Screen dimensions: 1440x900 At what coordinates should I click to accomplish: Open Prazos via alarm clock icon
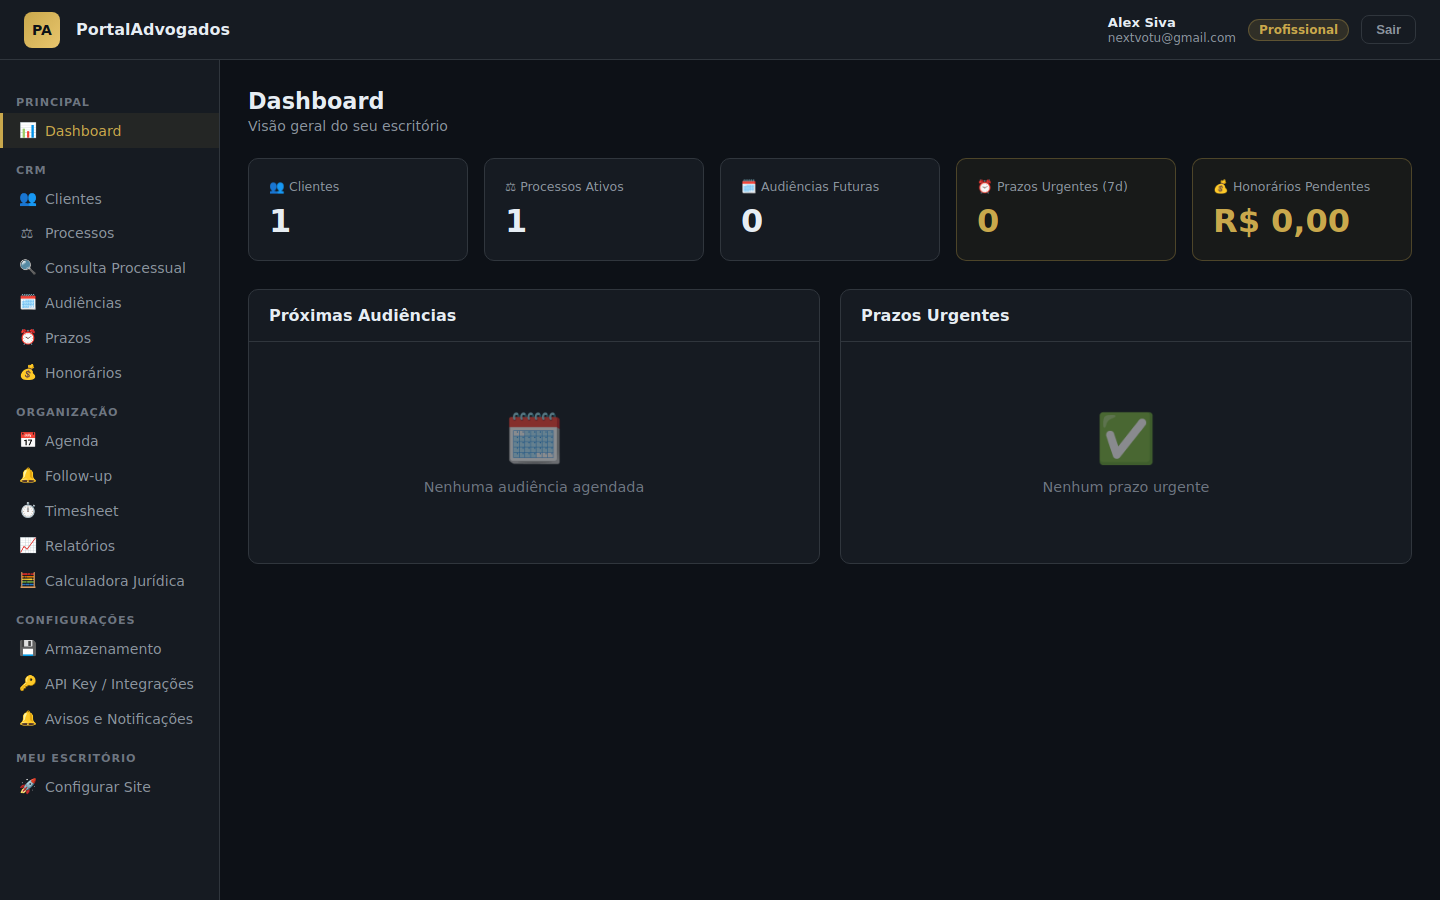27,337
